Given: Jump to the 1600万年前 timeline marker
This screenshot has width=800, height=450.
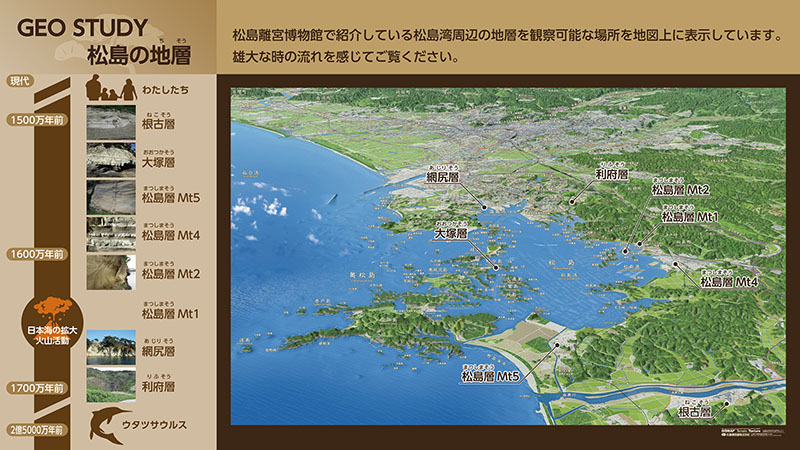Looking at the screenshot, I should (x=35, y=254).
